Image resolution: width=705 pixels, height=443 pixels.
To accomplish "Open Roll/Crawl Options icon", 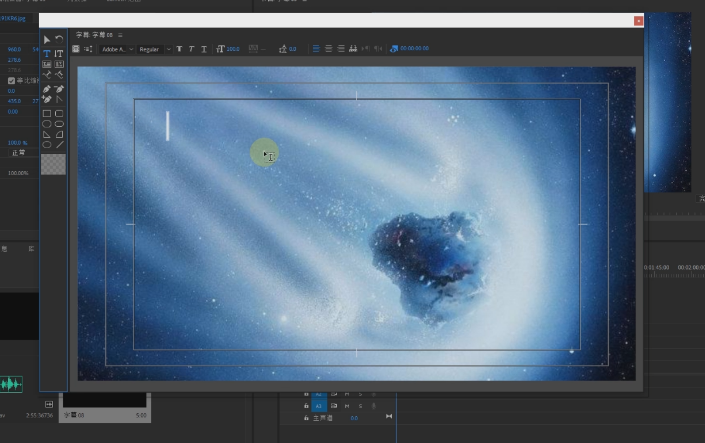I will (88, 49).
